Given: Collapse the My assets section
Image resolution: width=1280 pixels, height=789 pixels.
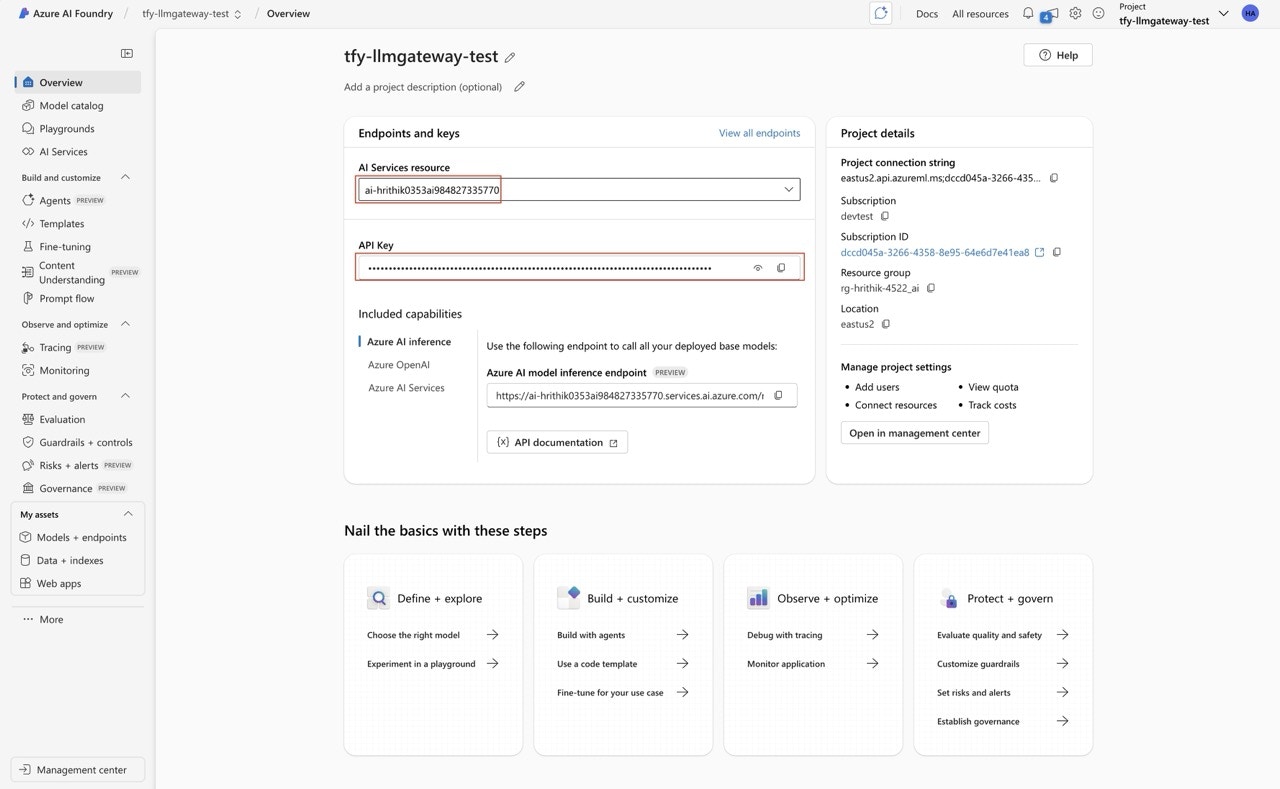Looking at the screenshot, I should [x=128, y=514].
